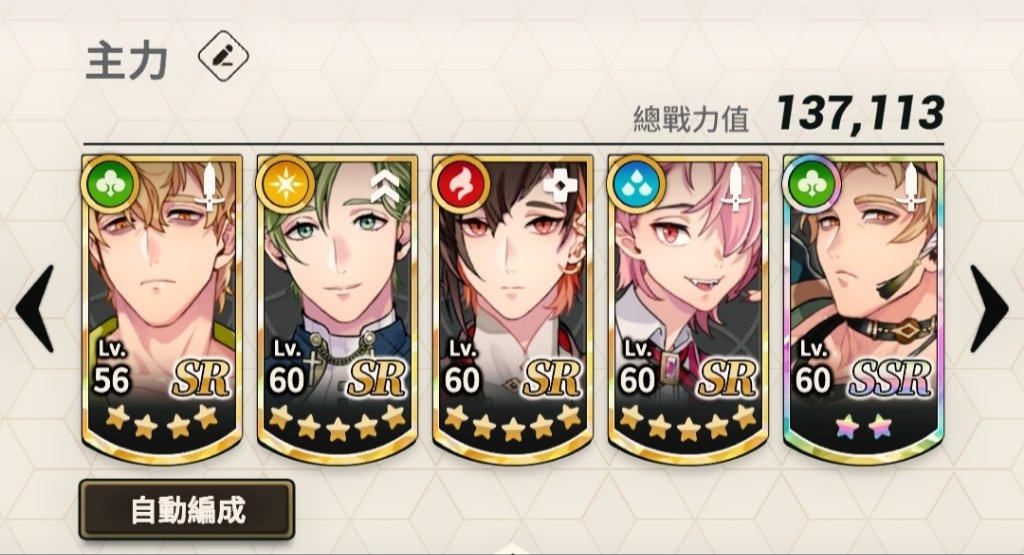This screenshot has height=555, width=1024.
Task: Tap the 主力 team name label
Action: tap(127, 61)
